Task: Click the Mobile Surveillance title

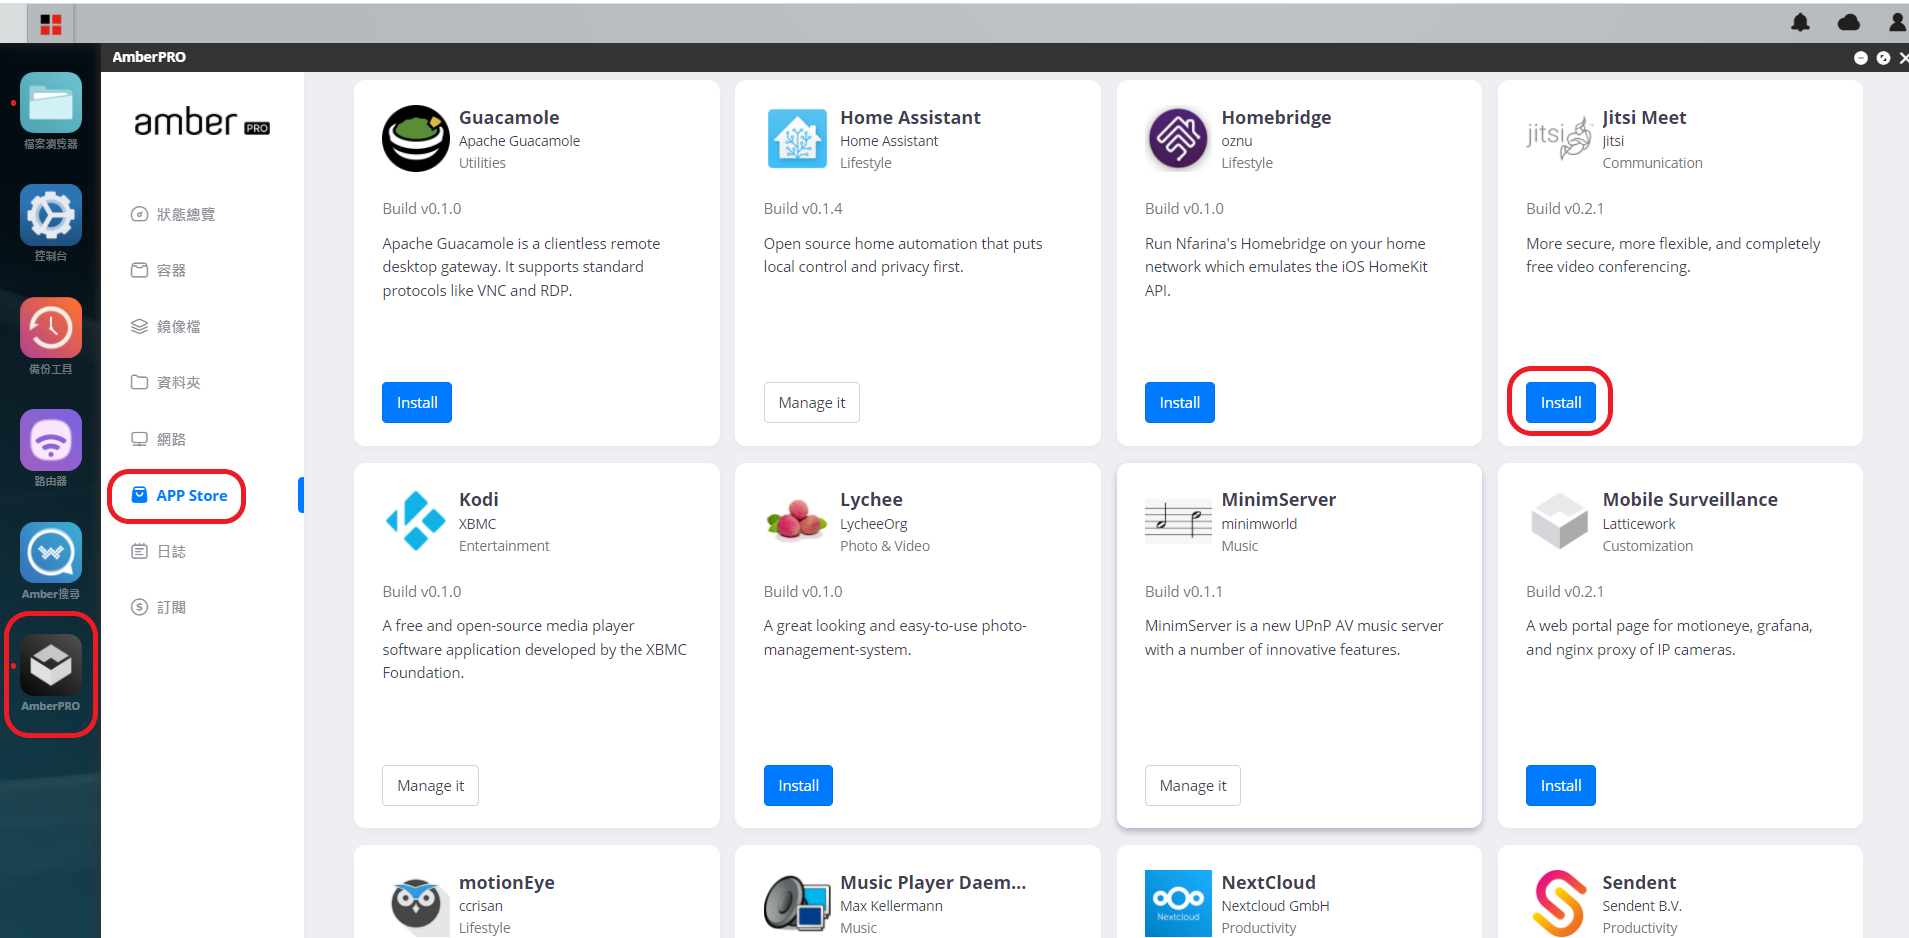Action: (x=1690, y=499)
